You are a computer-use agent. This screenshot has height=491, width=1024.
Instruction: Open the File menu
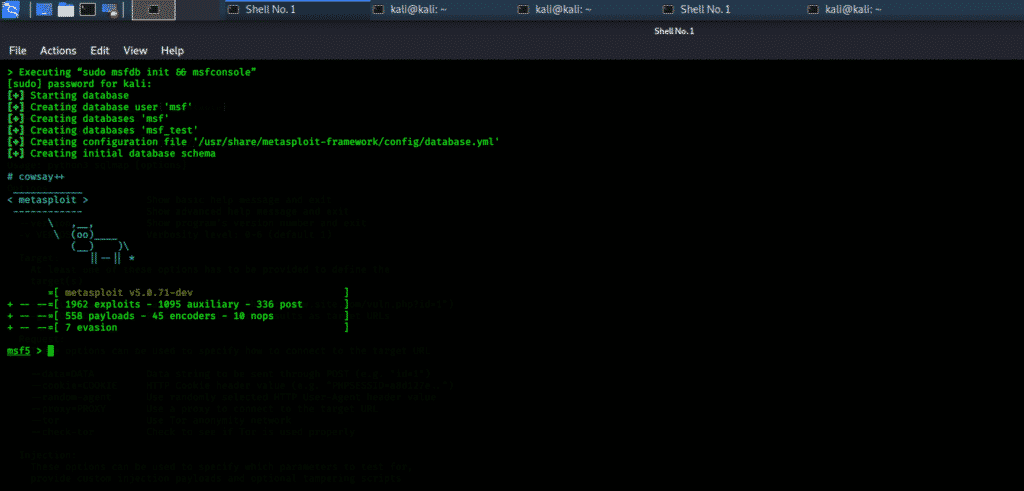tap(18, 50)
